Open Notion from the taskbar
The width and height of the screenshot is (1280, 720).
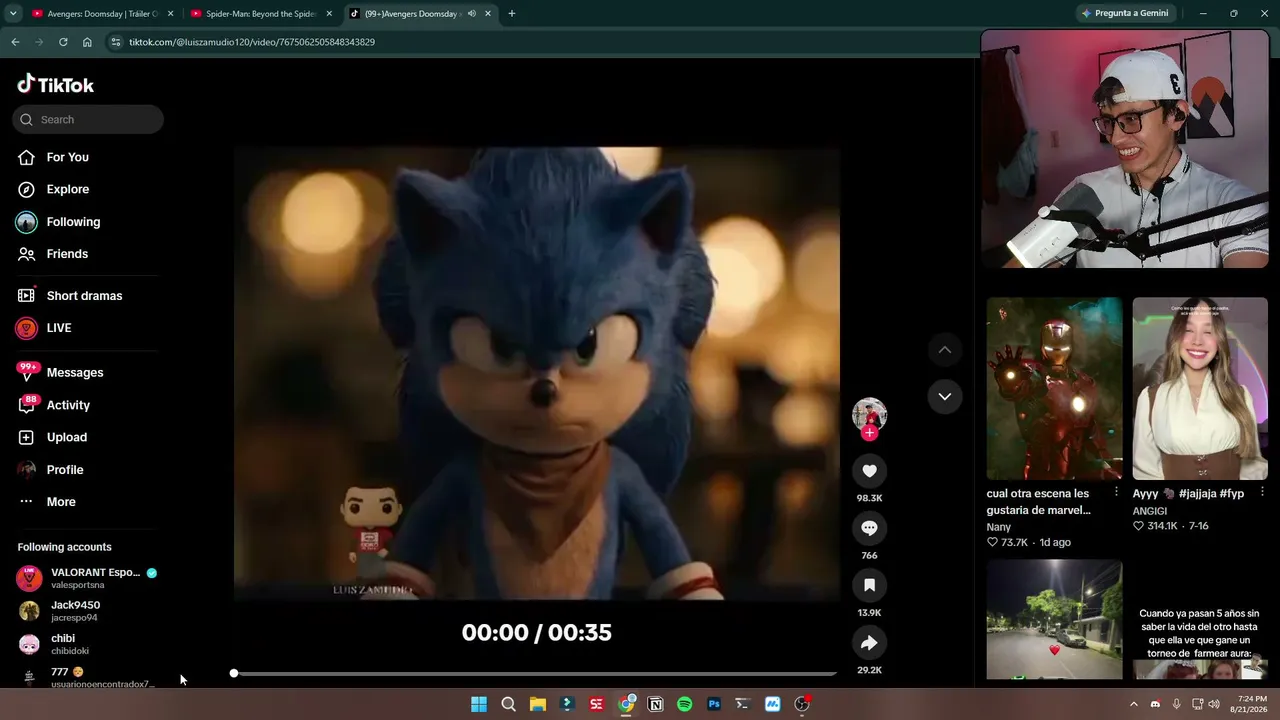(x=656, y=704)
